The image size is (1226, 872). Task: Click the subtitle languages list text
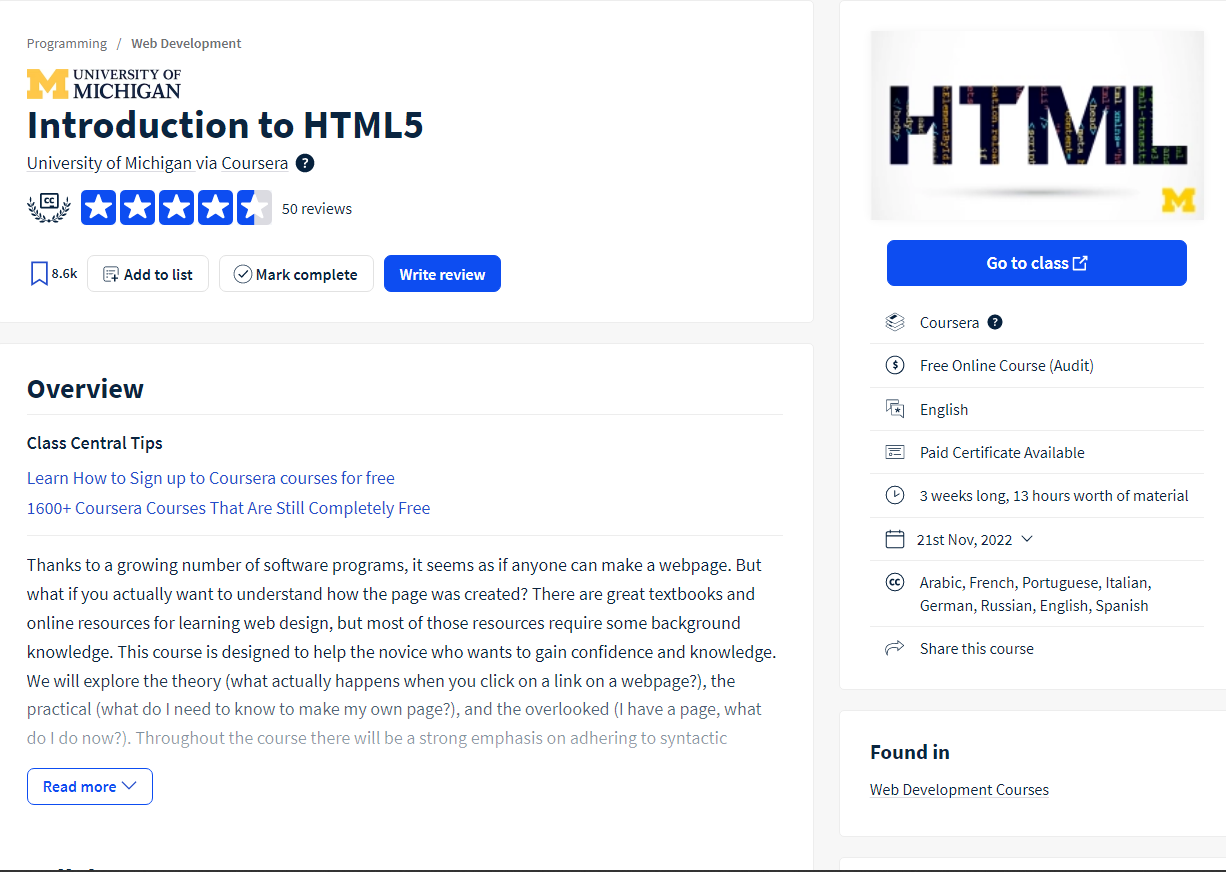tap(1035, 594)
